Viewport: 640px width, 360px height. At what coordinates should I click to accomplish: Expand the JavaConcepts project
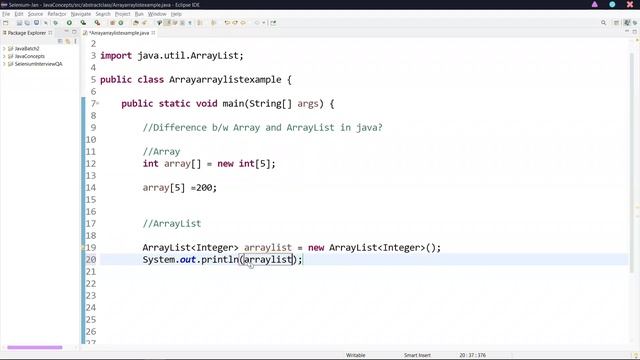4,56
